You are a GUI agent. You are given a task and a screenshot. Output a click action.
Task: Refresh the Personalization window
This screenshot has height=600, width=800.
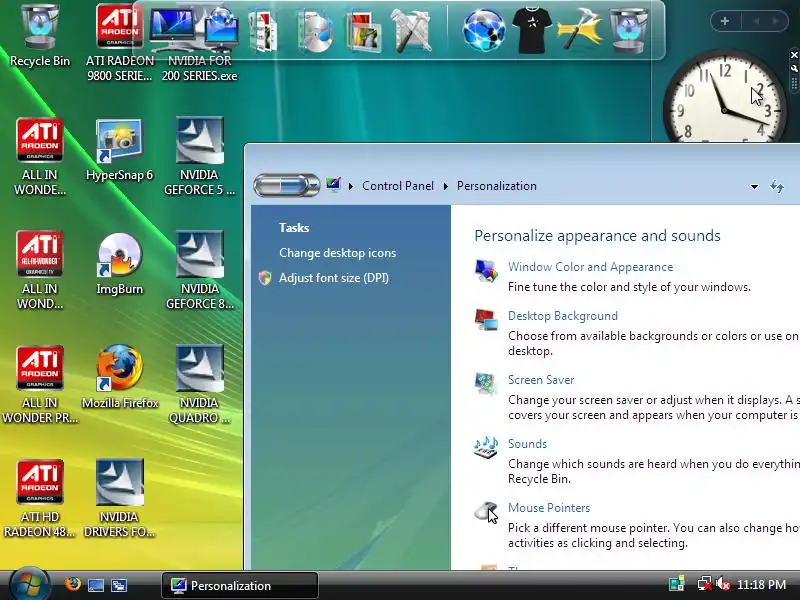pos(777,187)
